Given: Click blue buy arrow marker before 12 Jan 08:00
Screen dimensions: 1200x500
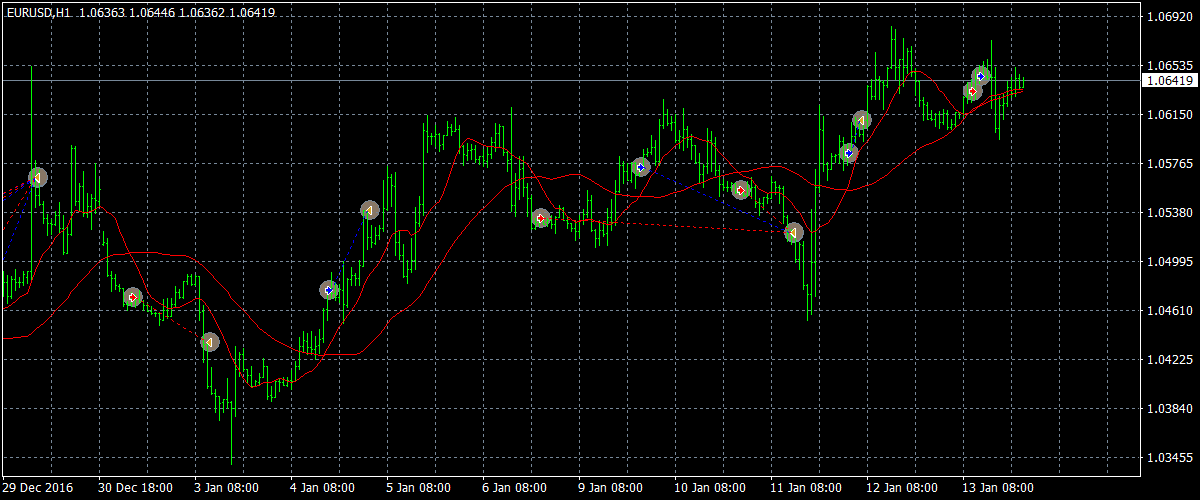Looking at the screenshot, I should coord(849,153).
